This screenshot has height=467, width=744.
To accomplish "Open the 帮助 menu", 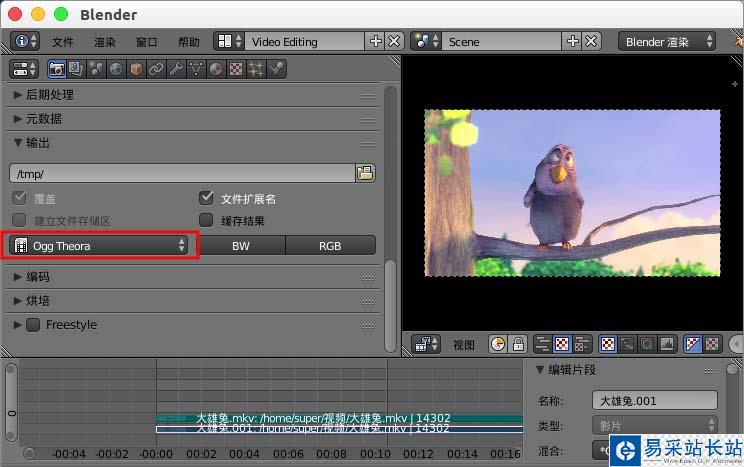I will pyautogui.click(x=189, y=42).
